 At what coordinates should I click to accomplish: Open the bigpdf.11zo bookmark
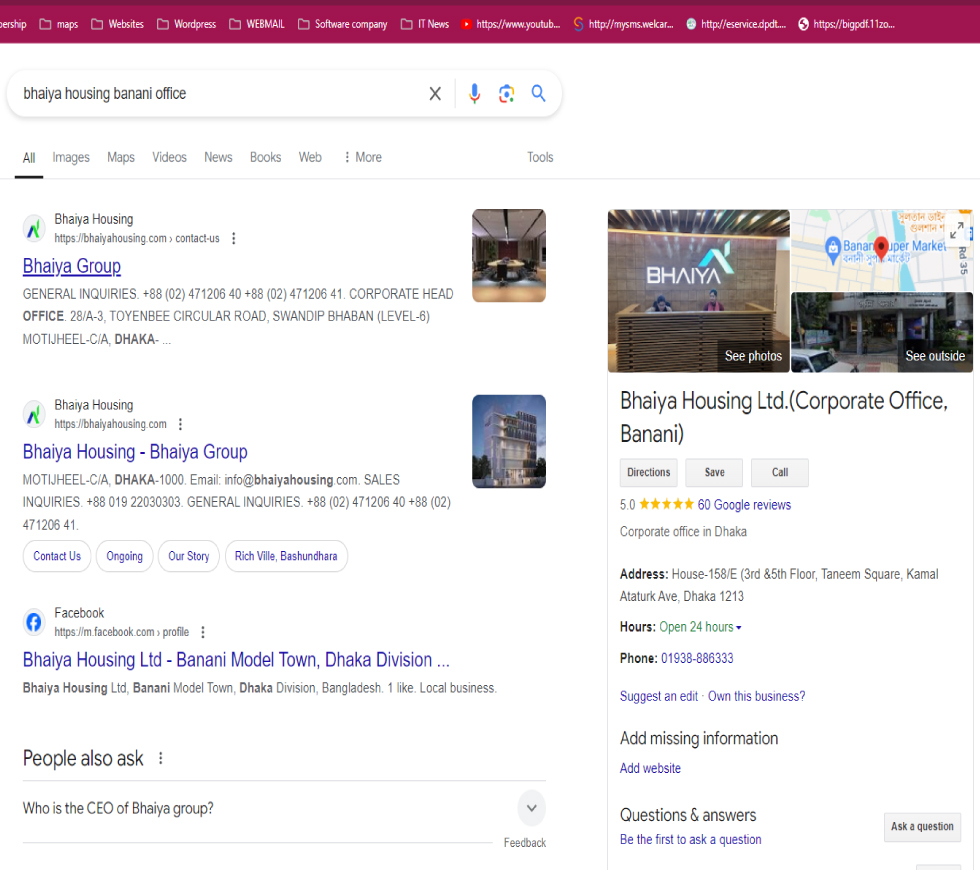click(x=846, y=24)
